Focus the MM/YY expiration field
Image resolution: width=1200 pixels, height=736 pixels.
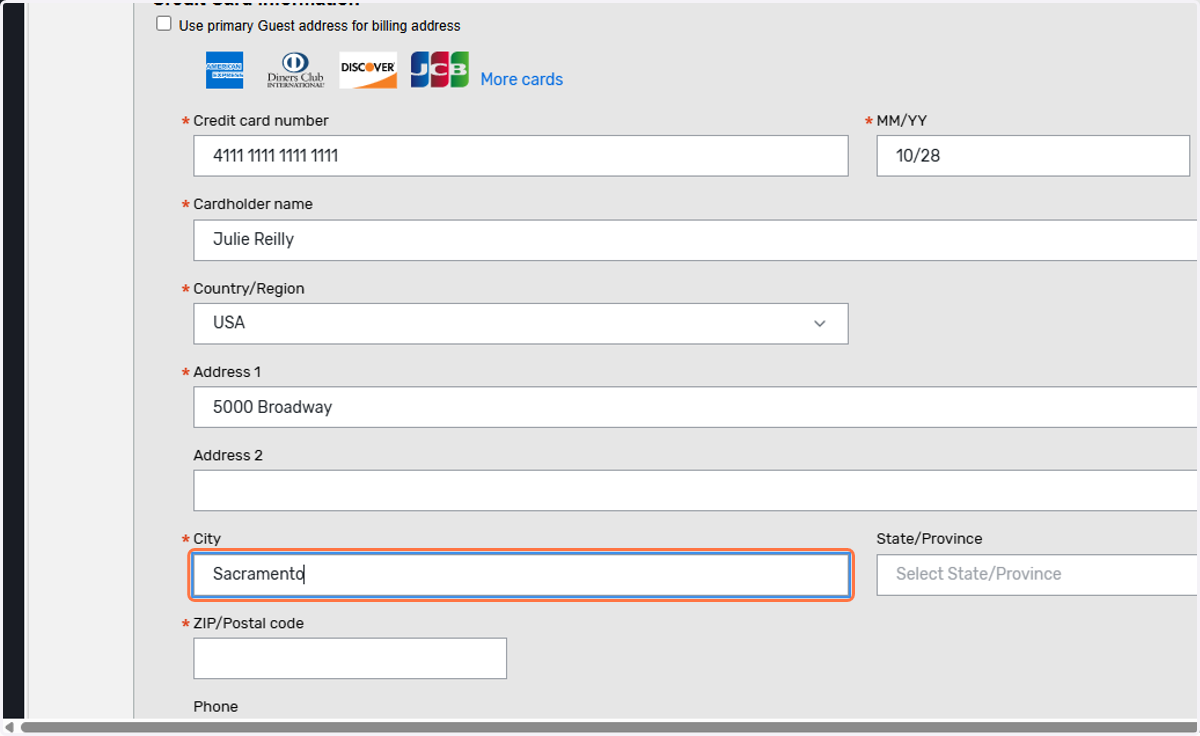click(x=1033, y=156)
